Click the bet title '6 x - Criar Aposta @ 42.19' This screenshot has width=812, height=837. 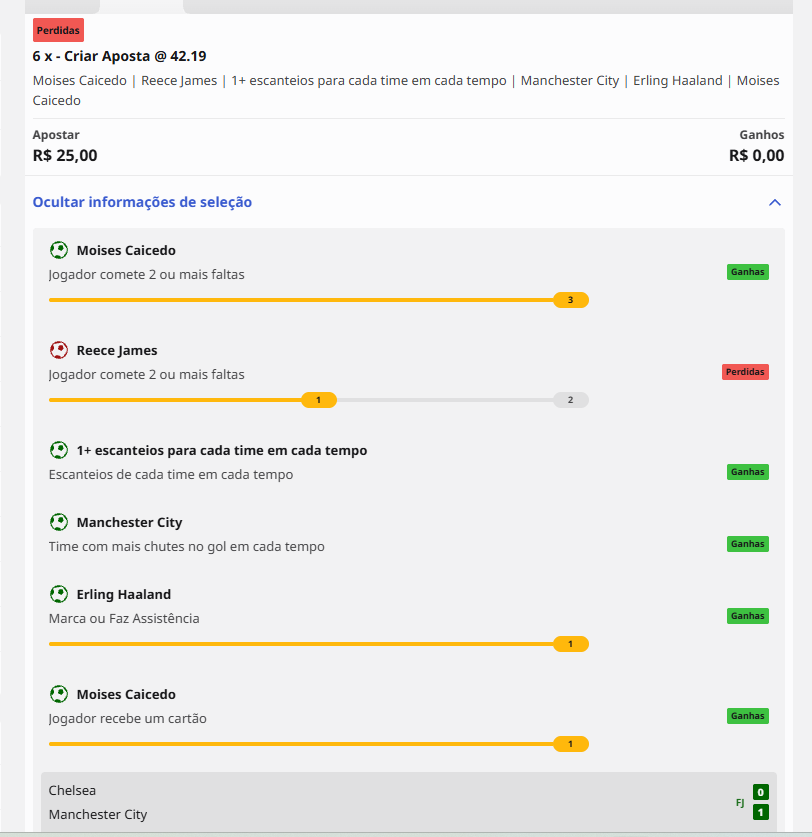(x=119, y=56)
